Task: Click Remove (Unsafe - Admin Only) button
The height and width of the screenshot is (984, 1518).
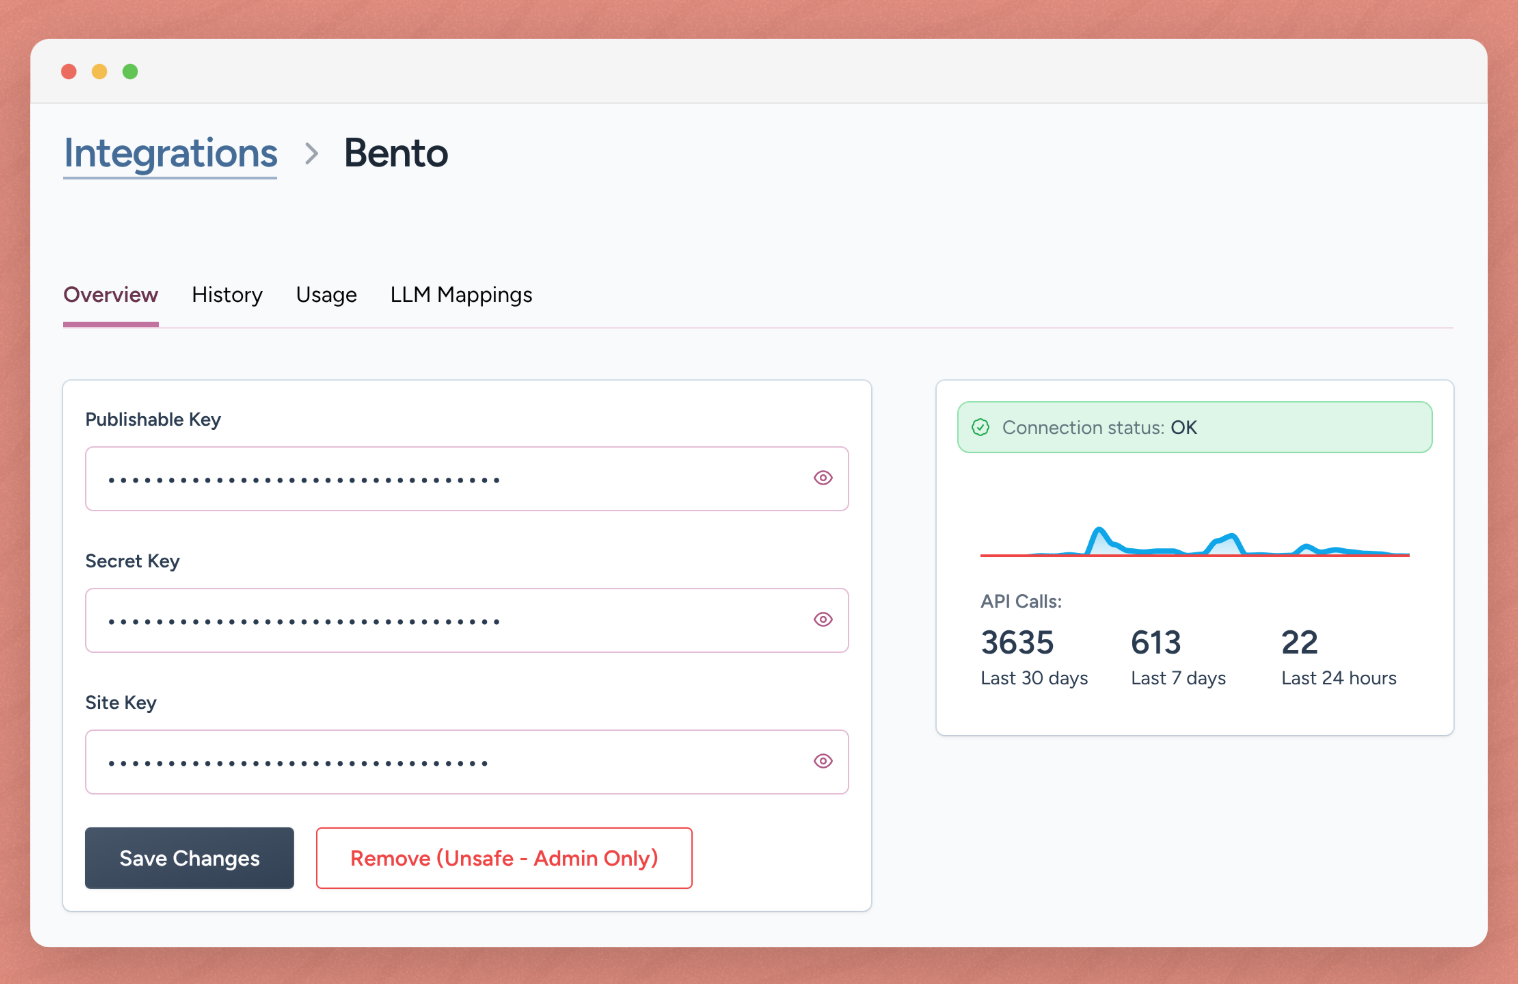Action: [504, 858]
